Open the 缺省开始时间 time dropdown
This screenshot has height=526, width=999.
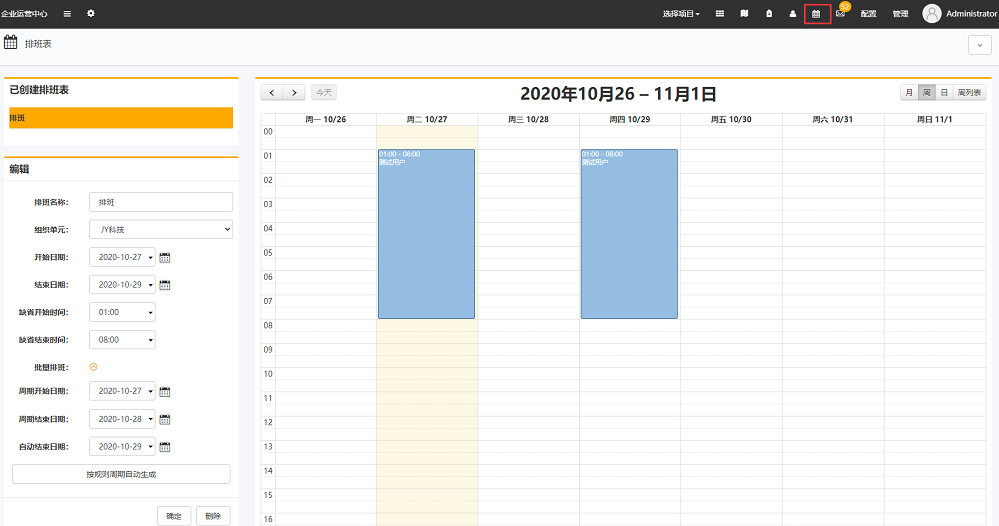(122, 312)
